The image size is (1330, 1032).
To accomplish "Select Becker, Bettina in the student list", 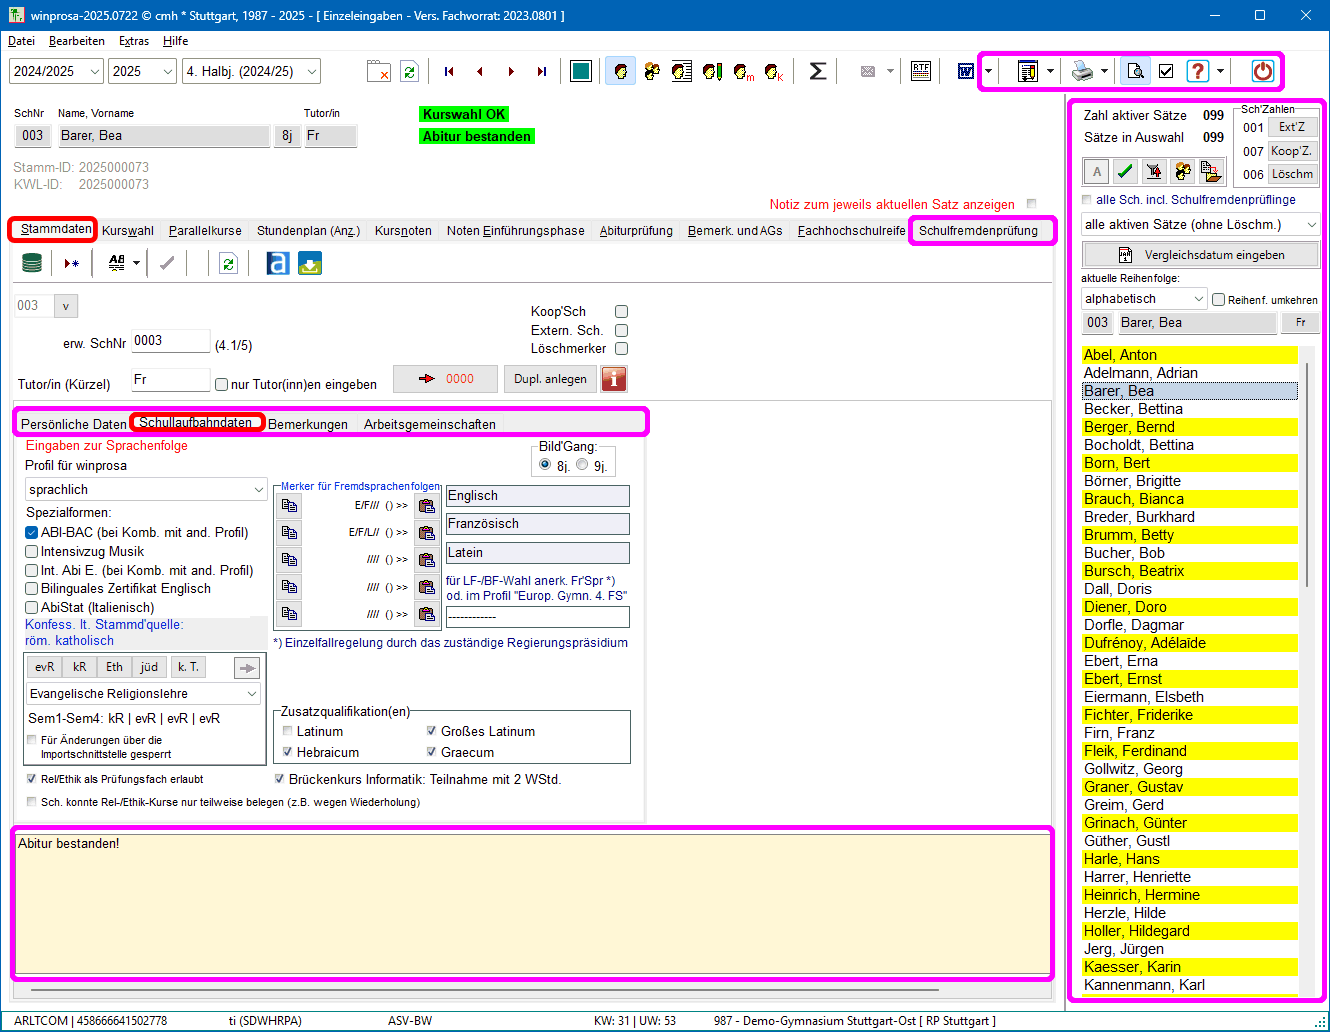I will 1133,409.
